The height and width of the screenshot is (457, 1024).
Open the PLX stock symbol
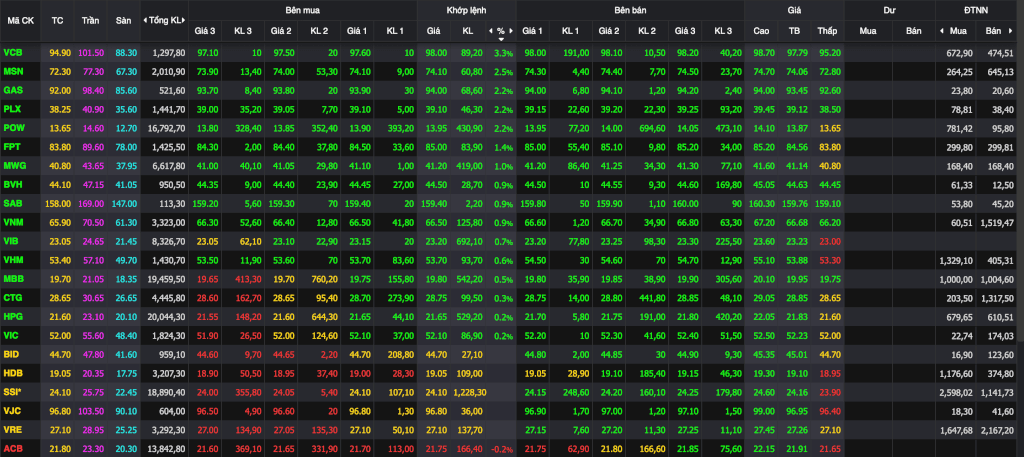click(12, 108)
